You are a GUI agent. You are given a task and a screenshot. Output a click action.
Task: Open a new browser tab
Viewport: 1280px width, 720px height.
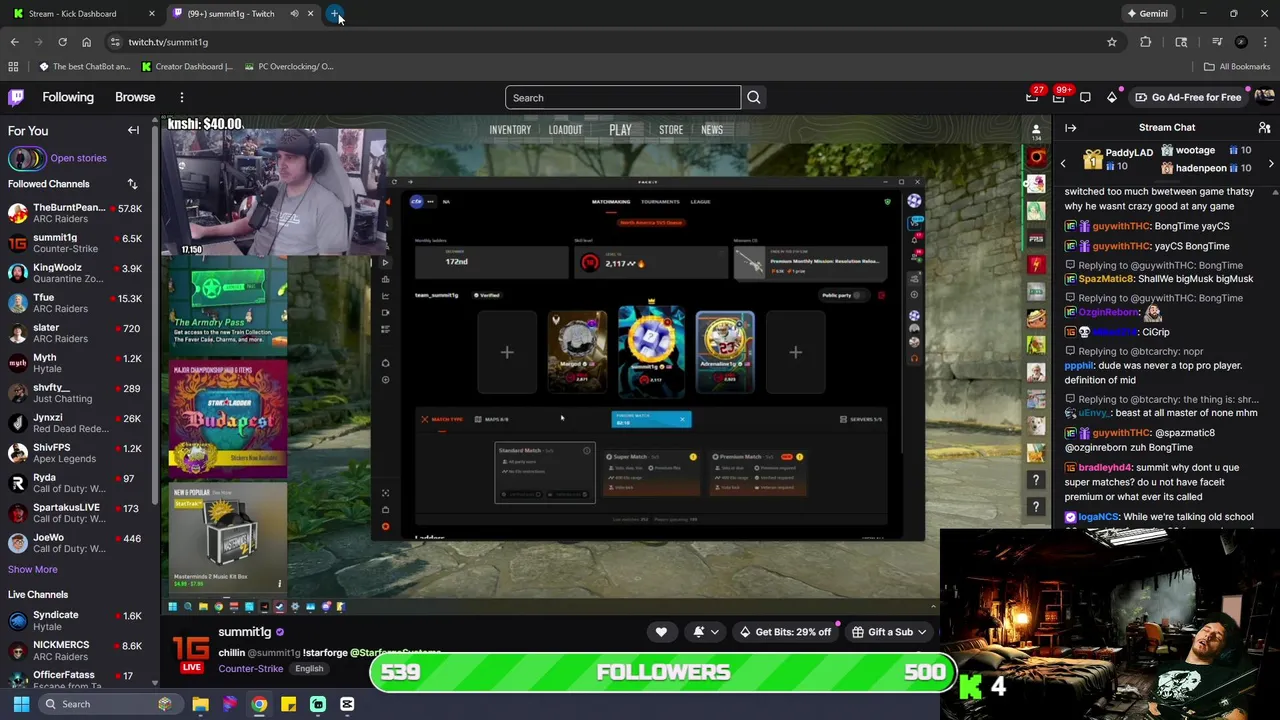tap(335, 14)
